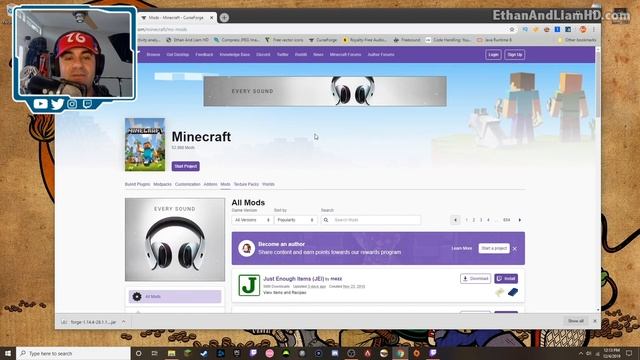Switch to the Addons tab
640x360 pixels.
[x=211, y=184]
